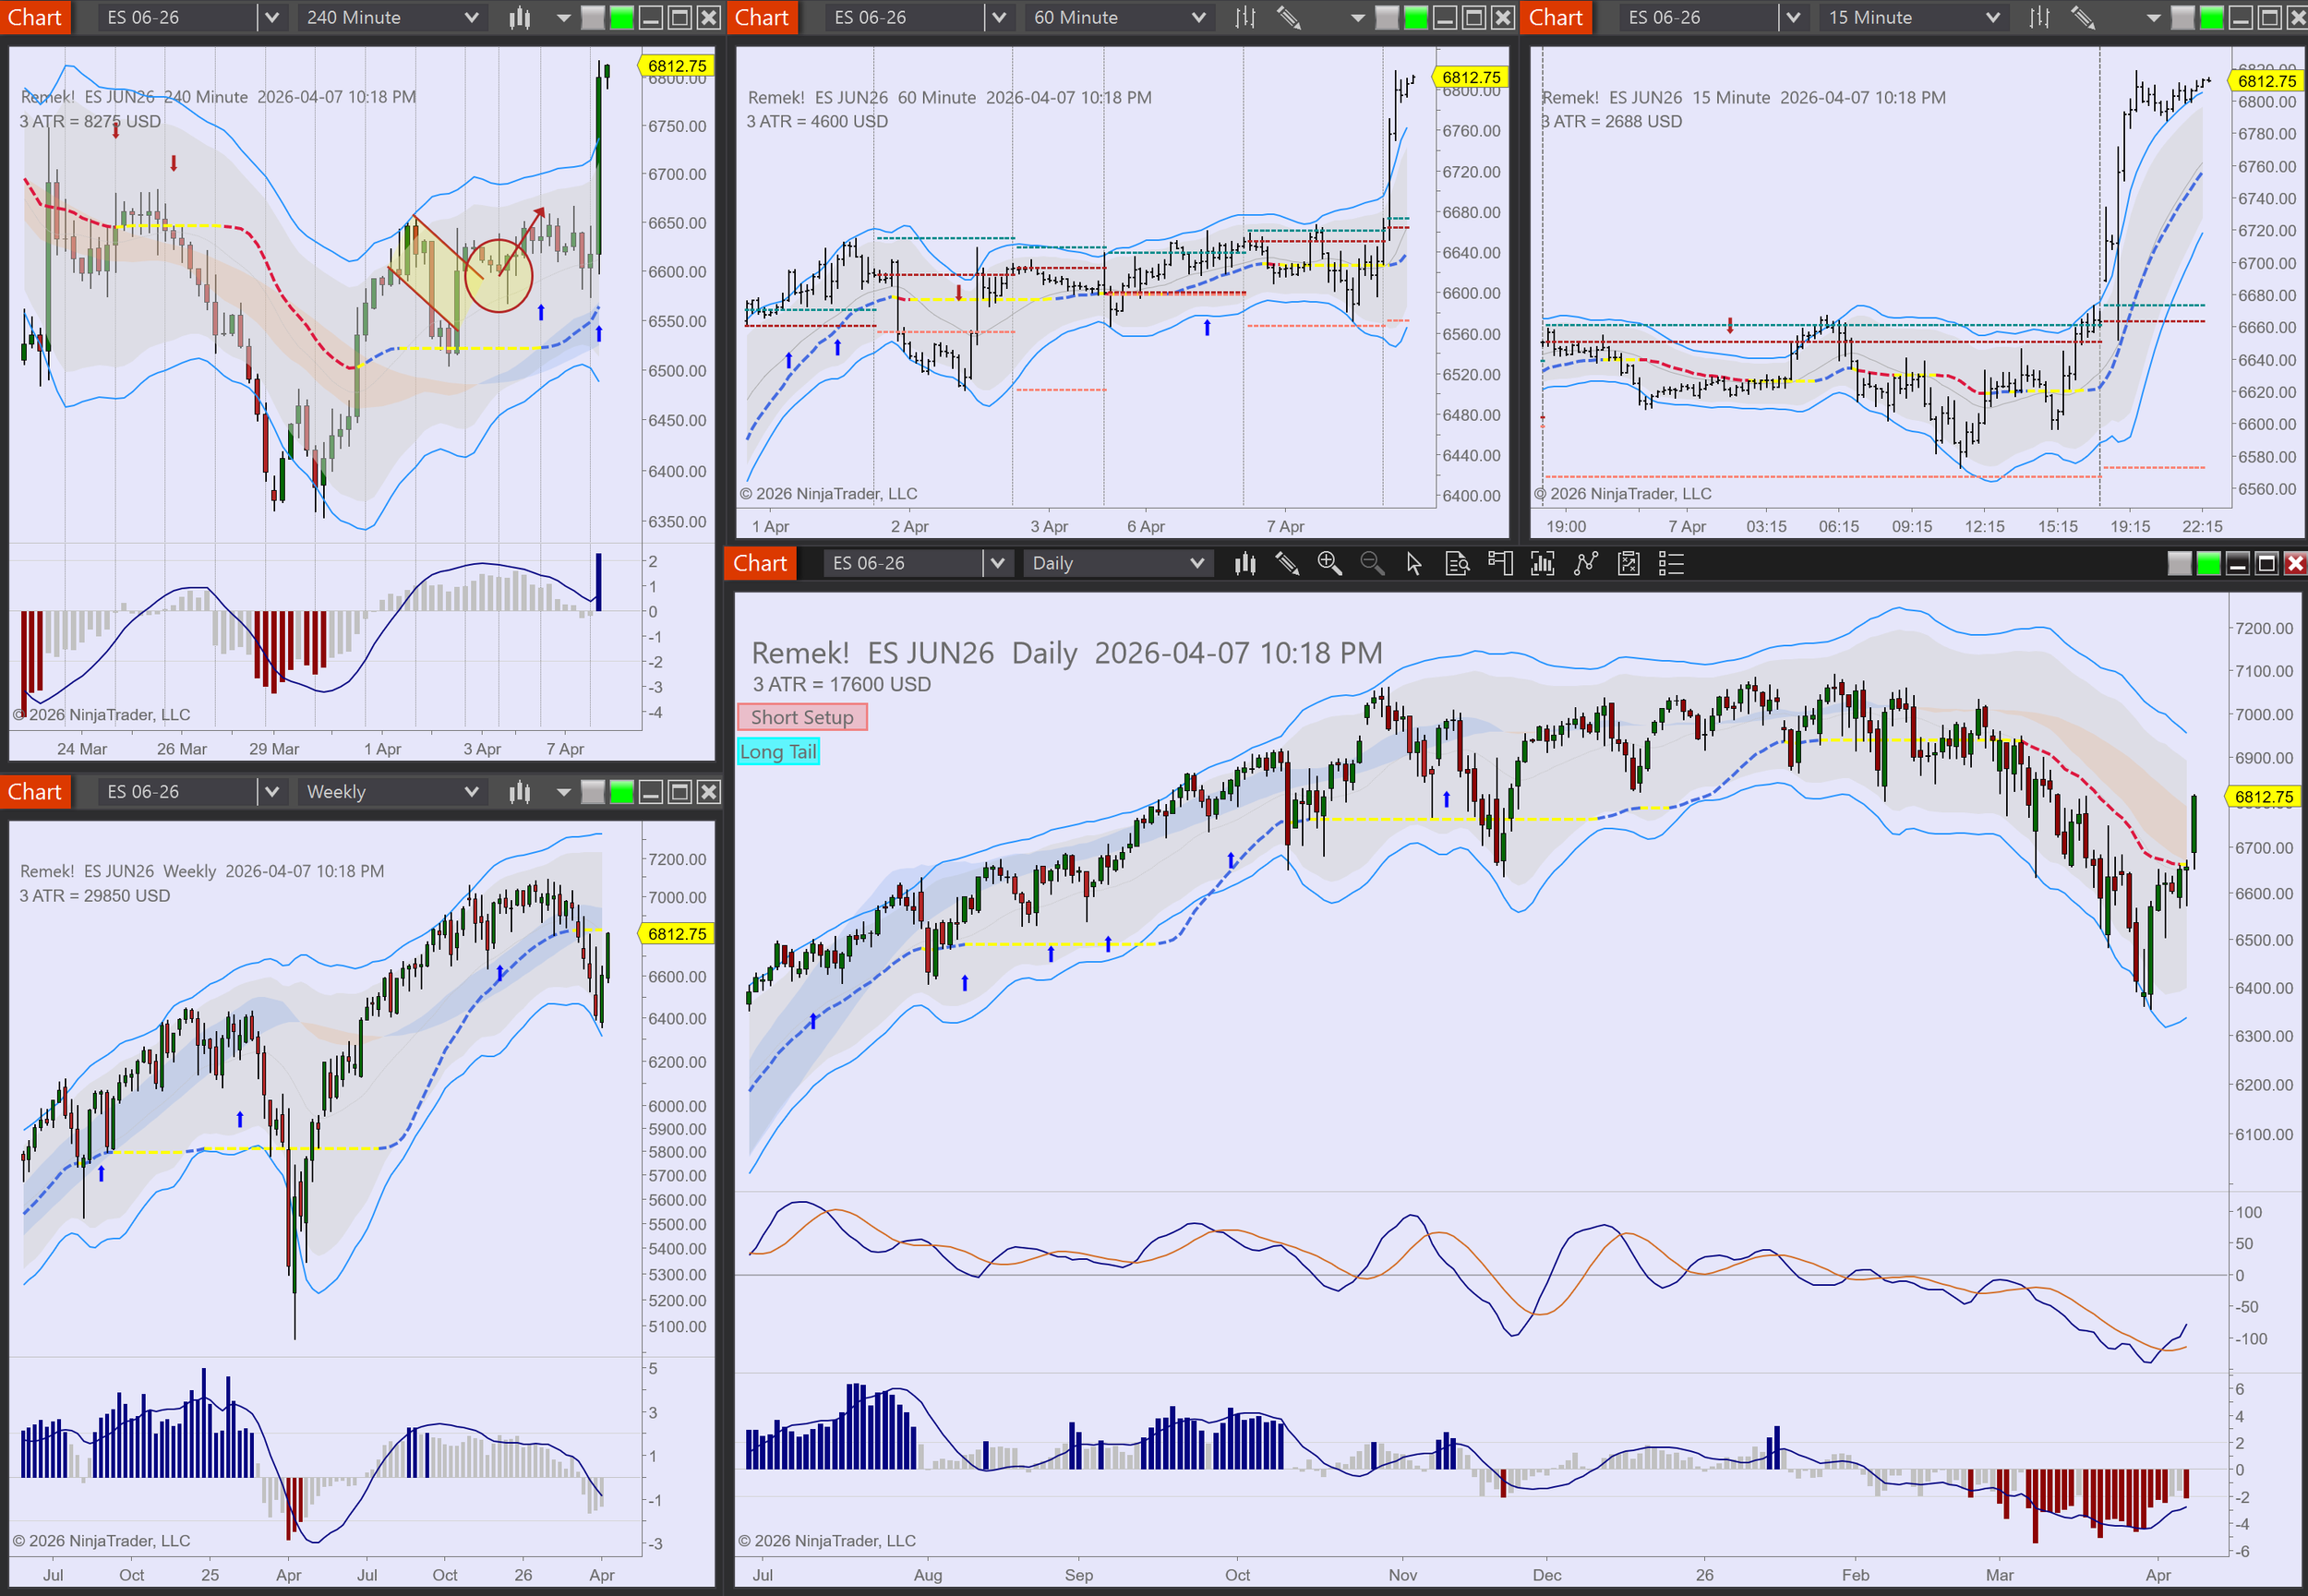Click the Short Setup label button

click(802, 717)
